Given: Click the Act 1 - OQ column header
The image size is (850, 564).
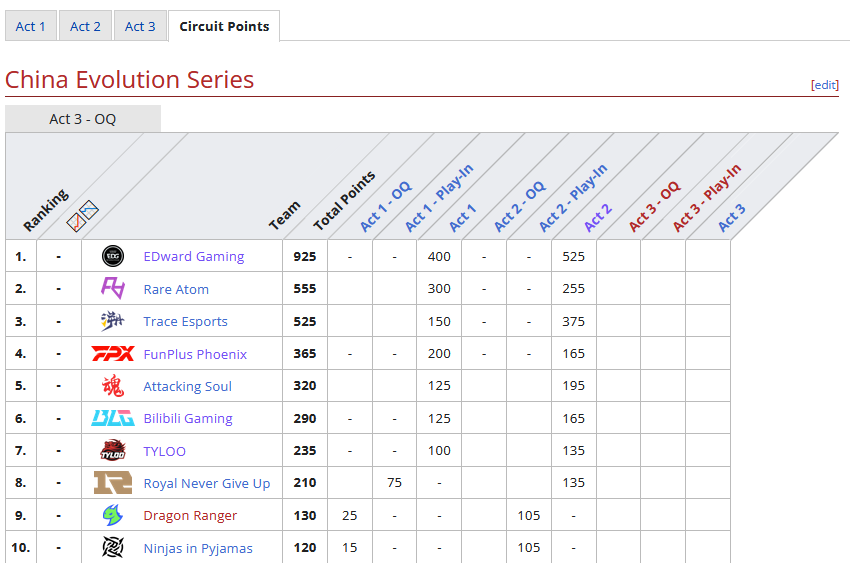Looking at the screenshot, I should [386, 207].
